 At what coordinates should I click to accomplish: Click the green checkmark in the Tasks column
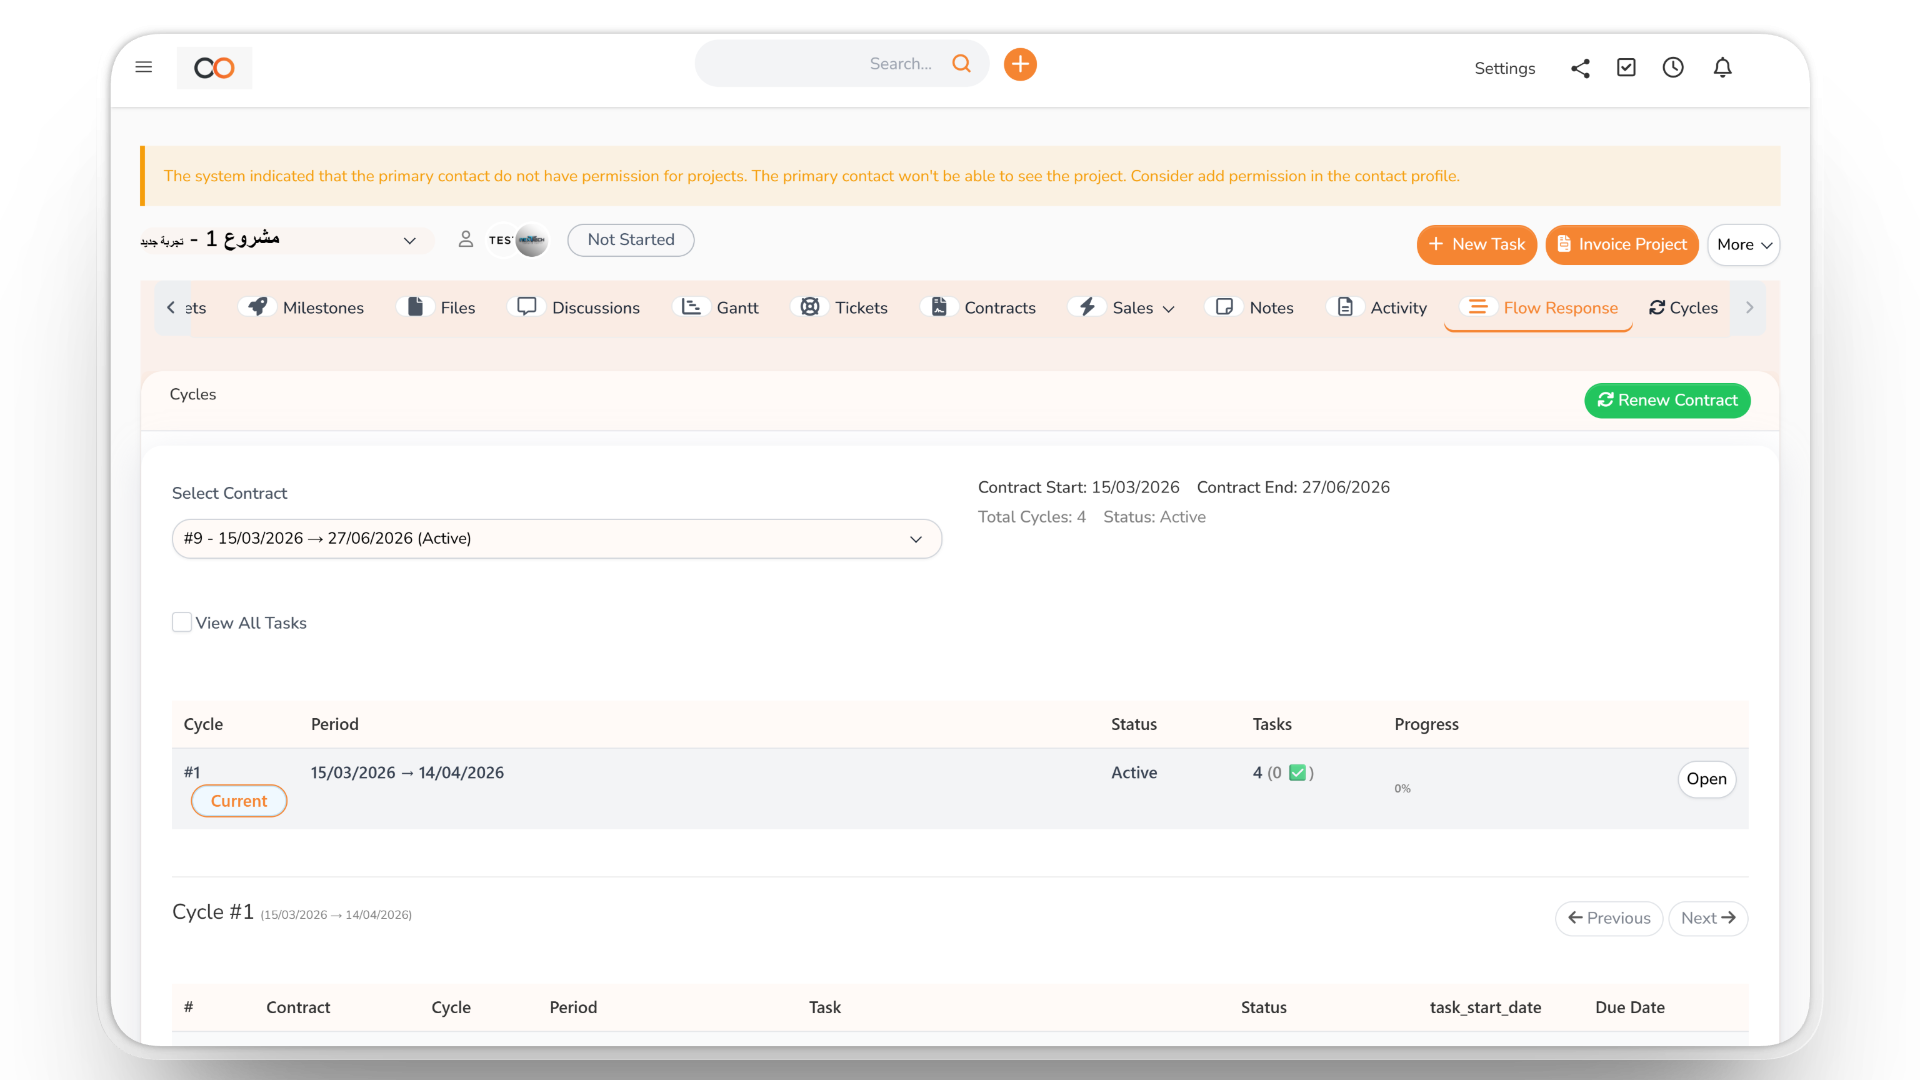[x=1299, y=772]
